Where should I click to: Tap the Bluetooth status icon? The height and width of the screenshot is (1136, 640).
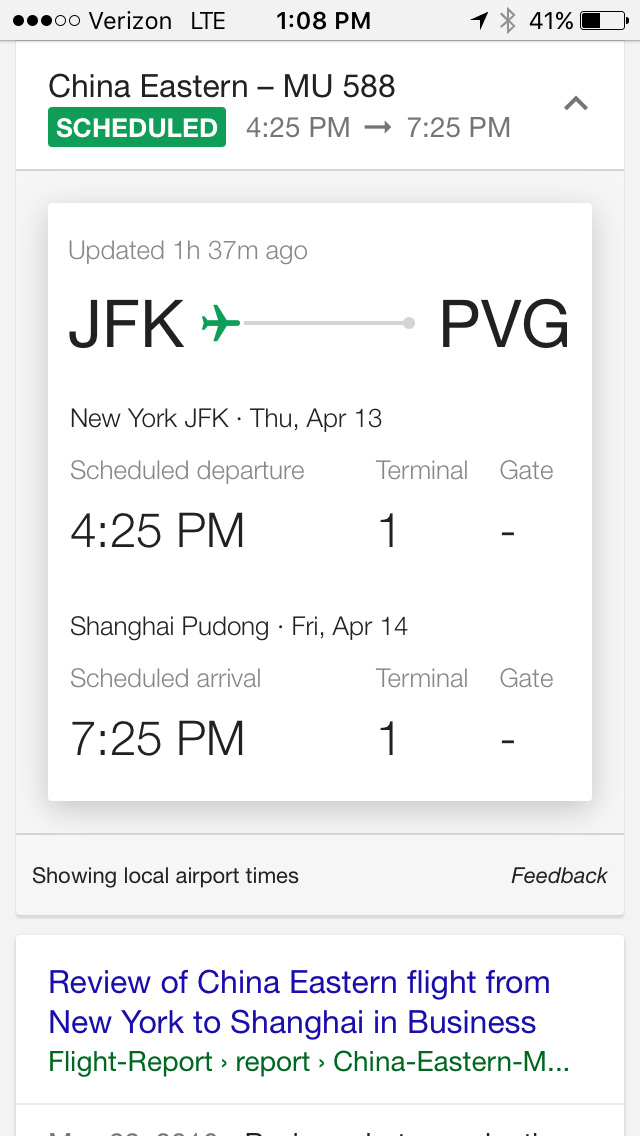(x=508, y=20)
